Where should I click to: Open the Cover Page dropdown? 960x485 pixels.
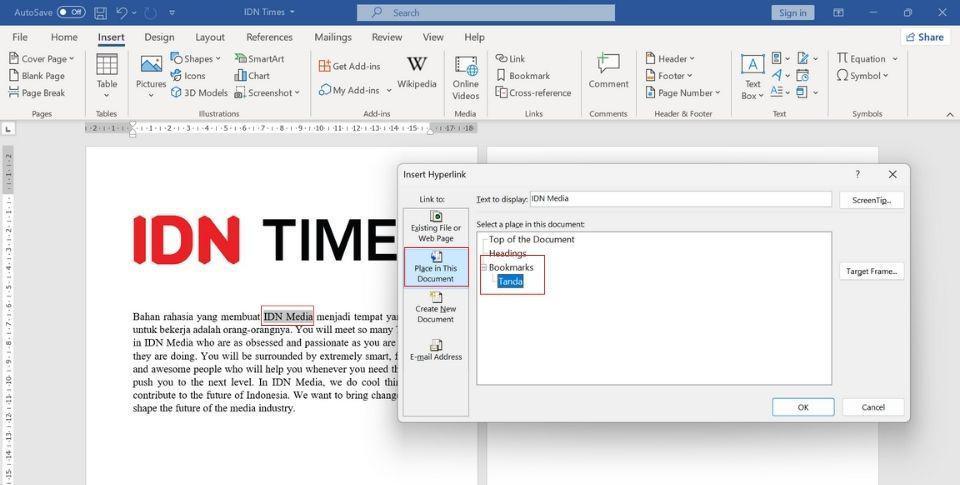[41, 59]
